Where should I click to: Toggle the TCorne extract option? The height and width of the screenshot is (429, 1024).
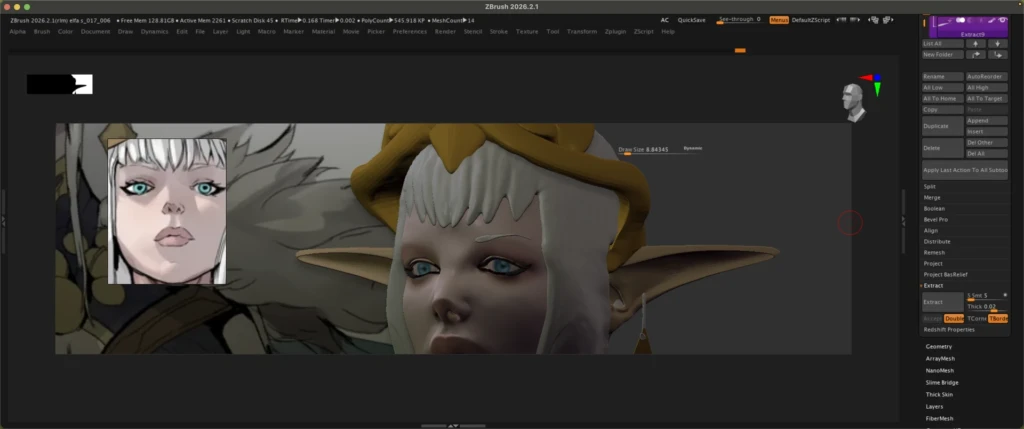click(976, 319)
